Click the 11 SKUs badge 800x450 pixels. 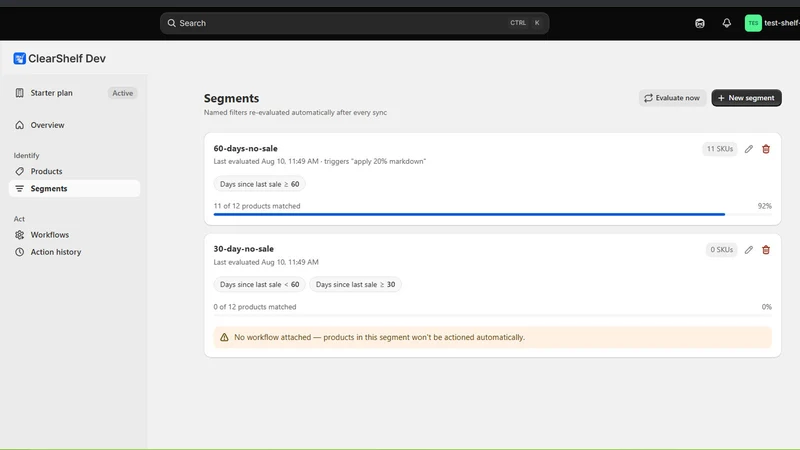719,149
